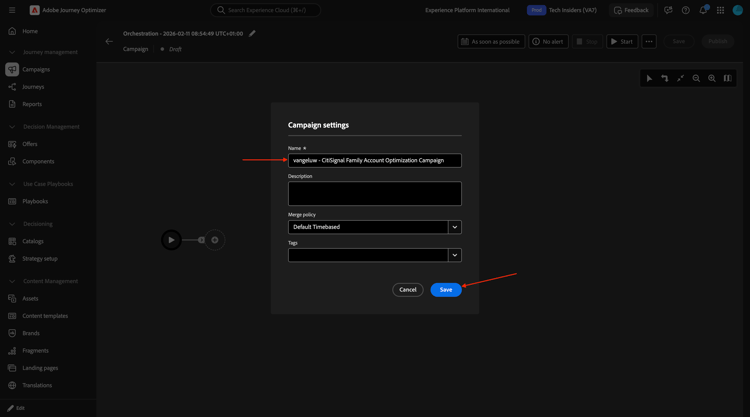Click the start play node on canvas
750x417 pixels.
point(171,240)
